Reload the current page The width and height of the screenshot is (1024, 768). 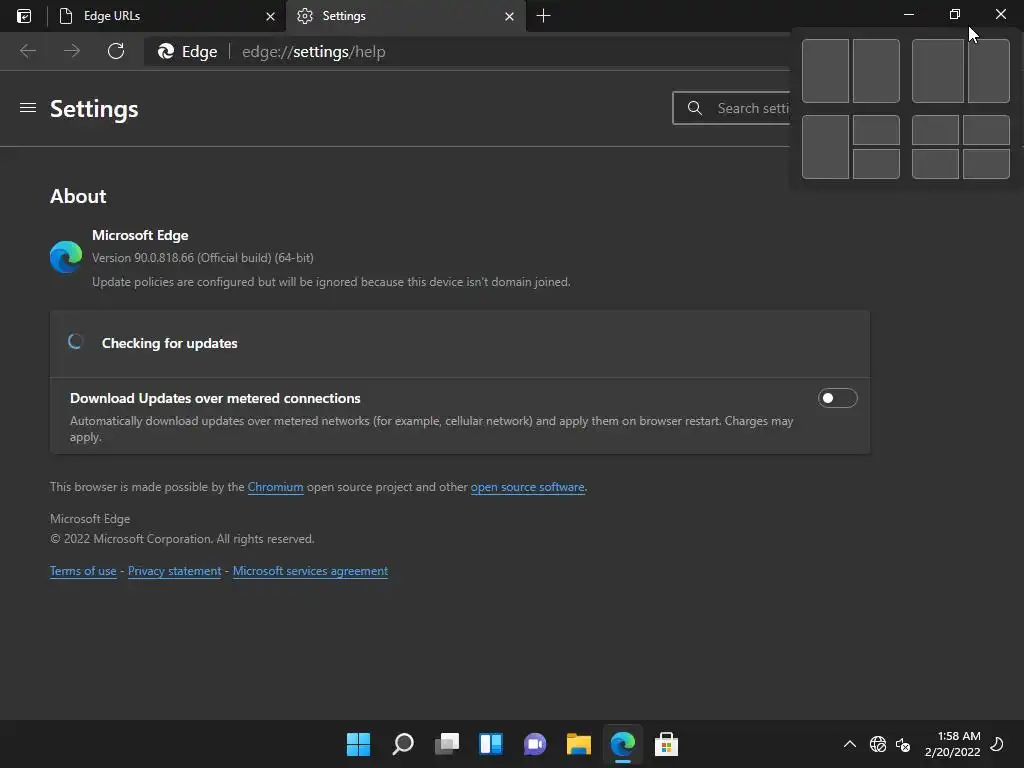pyautogui.click(x=116, y=51)
